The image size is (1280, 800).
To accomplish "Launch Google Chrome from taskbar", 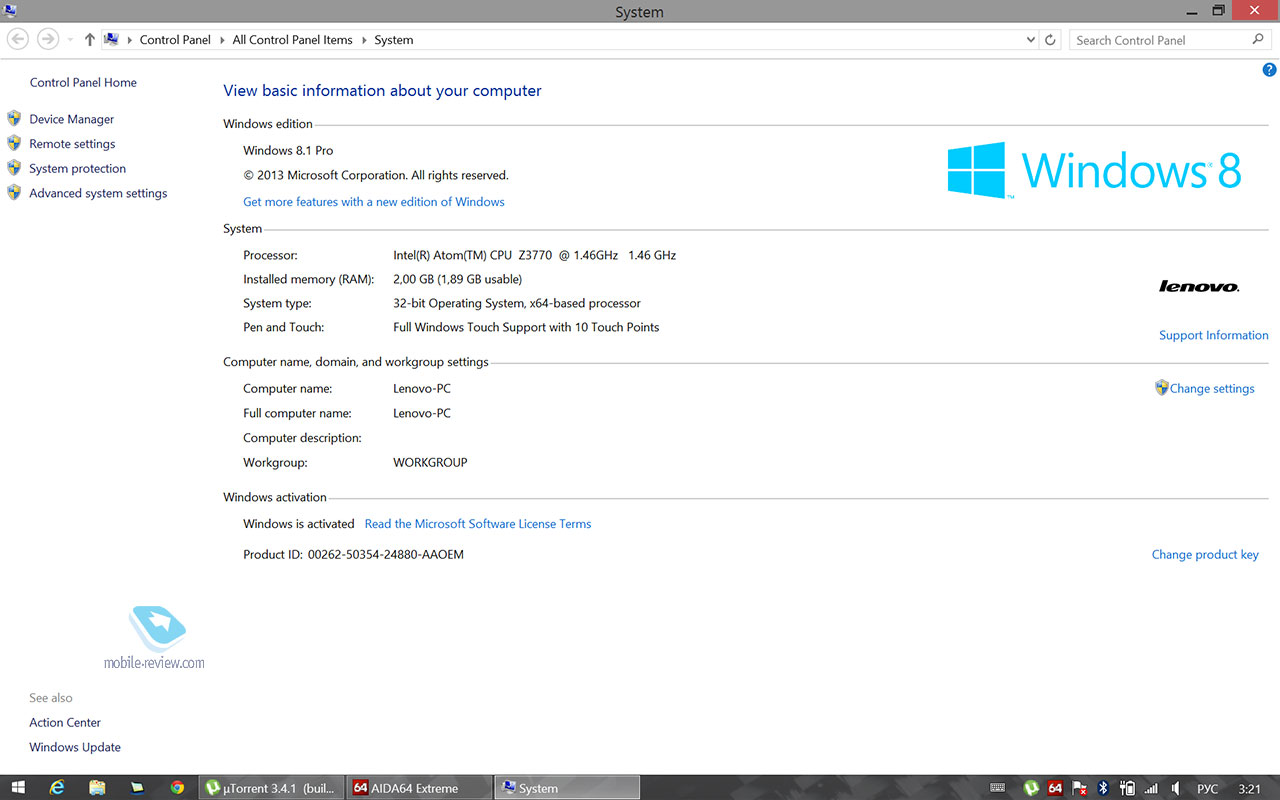I will click(177, 788).
